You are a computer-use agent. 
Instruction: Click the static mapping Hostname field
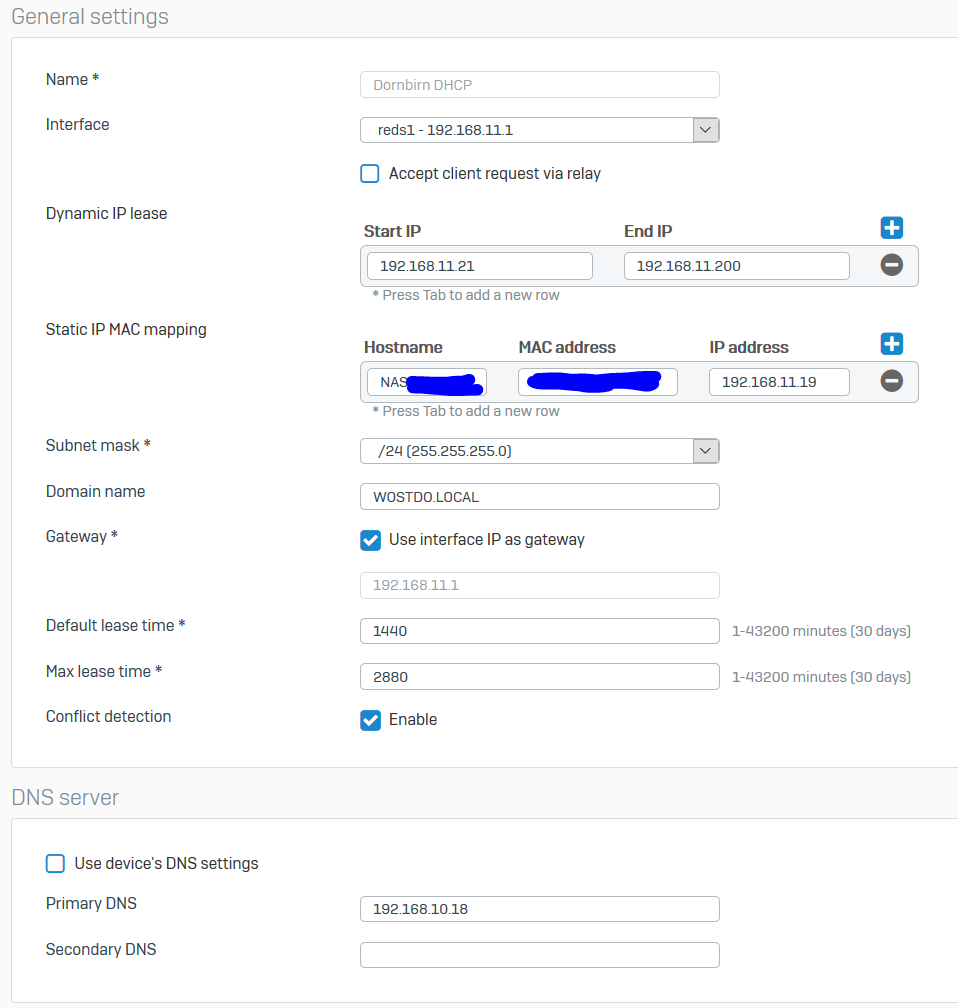[x=426, y=382]
